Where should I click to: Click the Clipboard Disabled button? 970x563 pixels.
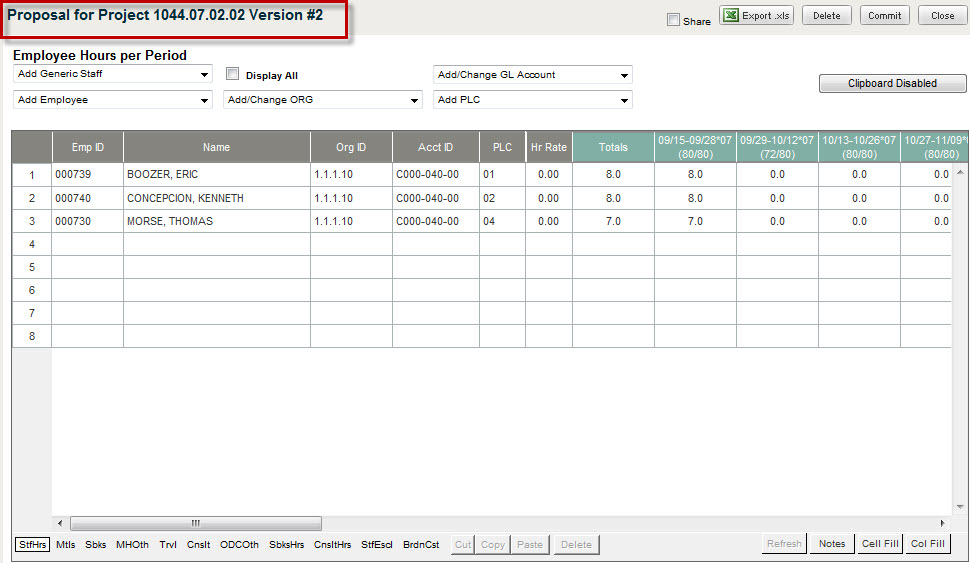pos(892,84)
